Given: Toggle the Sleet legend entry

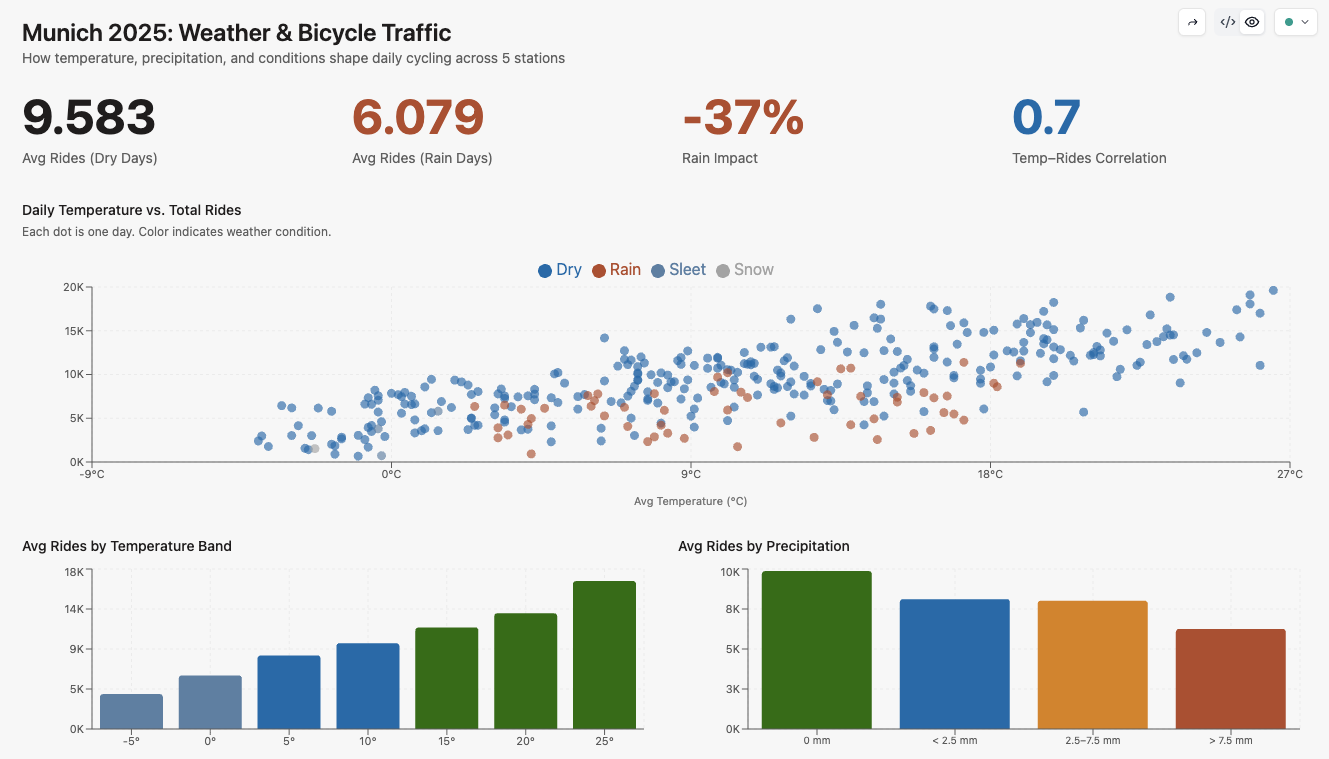Looking at the screenshot, I should point(678,270).
